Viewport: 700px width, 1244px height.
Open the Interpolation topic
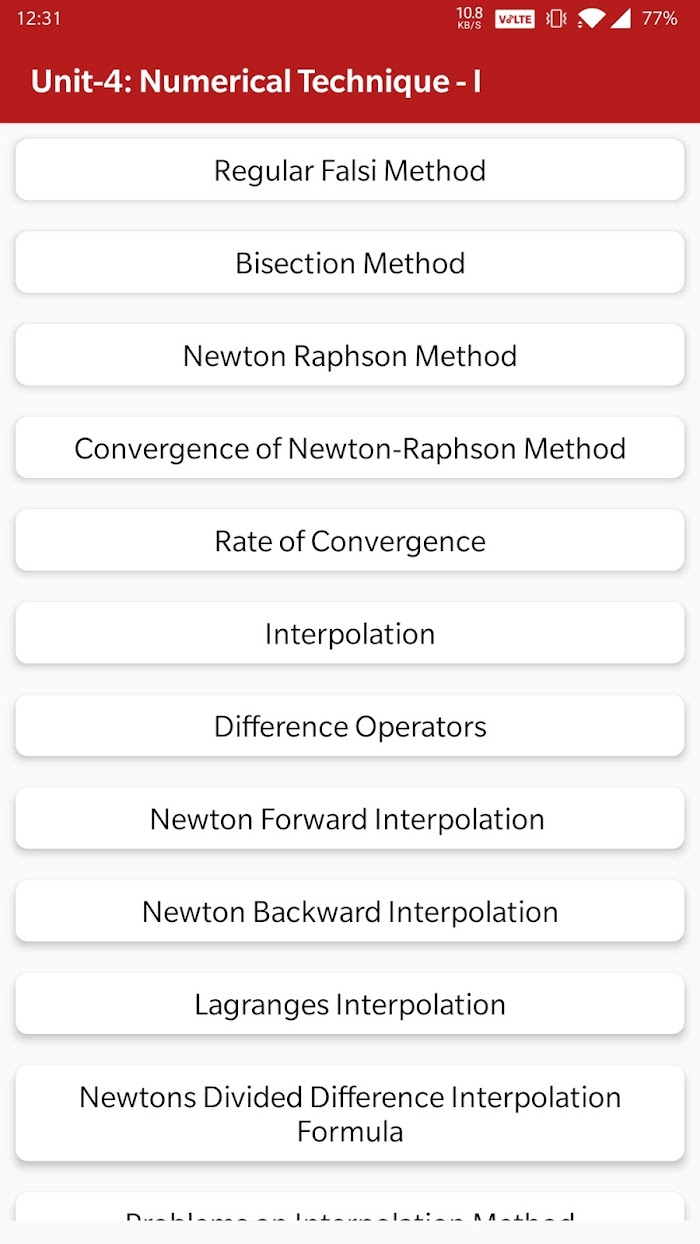(x=350, y=633)
